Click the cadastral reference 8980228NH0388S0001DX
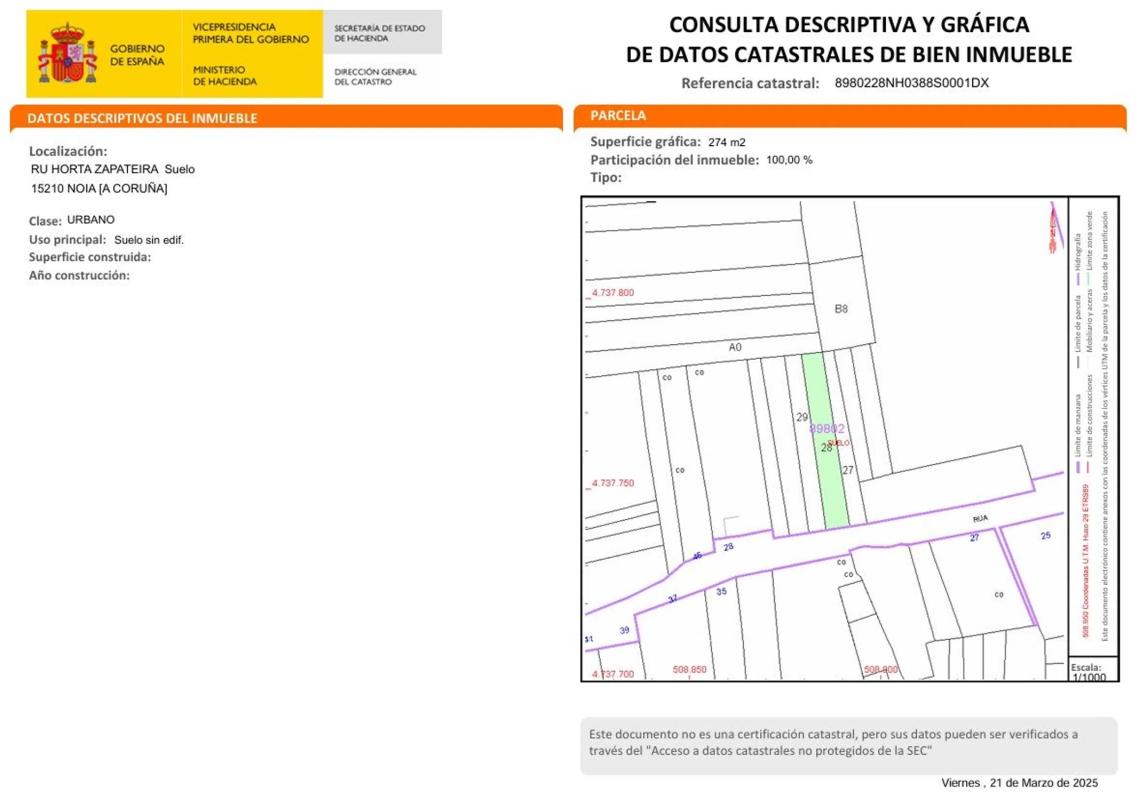The height and width of the screenshot is (800, 1139). click(911, 83)
